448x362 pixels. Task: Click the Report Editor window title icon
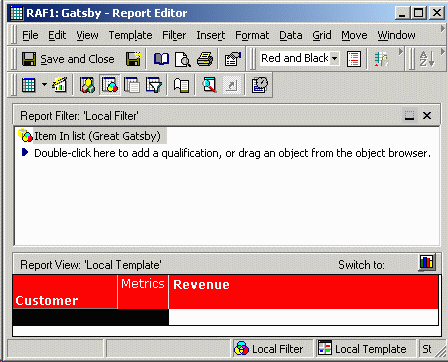(17, 13)
